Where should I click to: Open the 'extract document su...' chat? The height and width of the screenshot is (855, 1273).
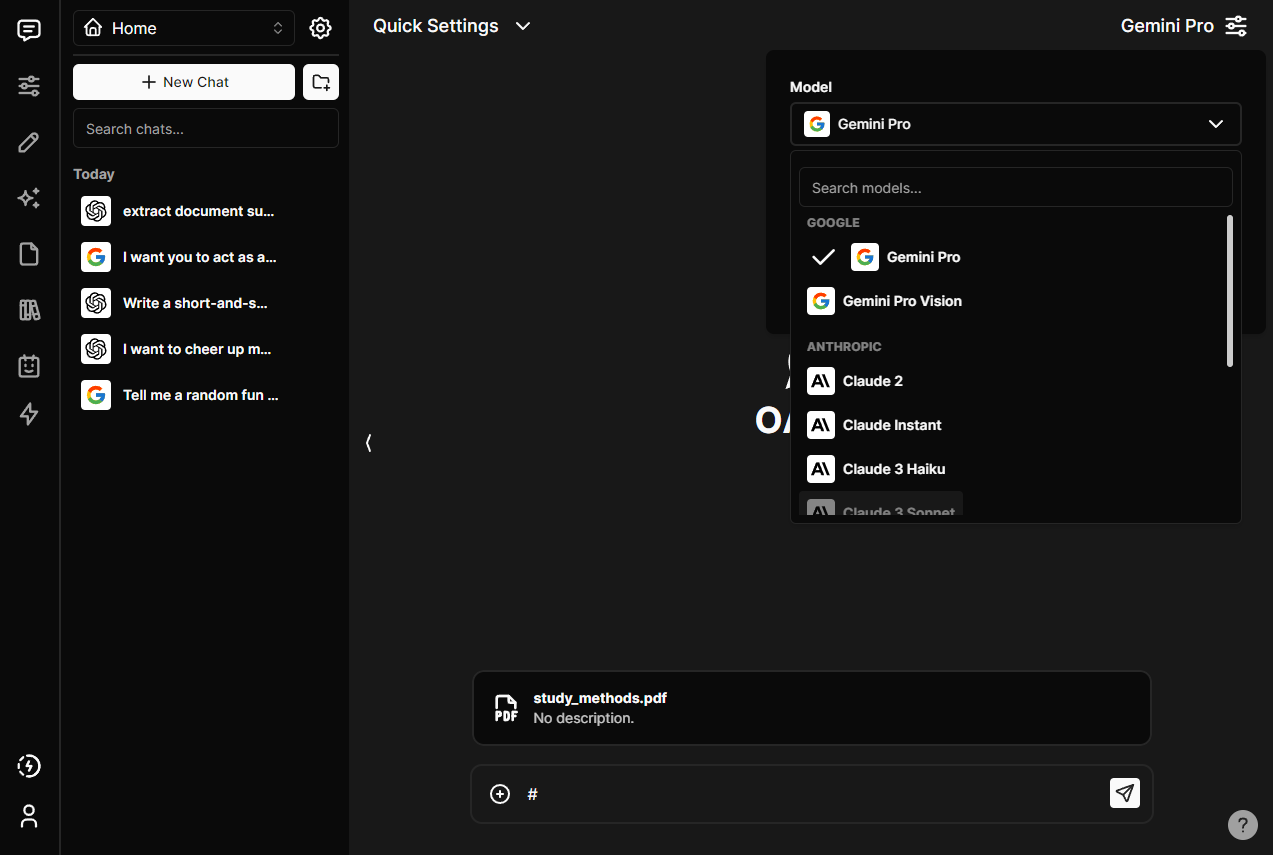point(205,211)
